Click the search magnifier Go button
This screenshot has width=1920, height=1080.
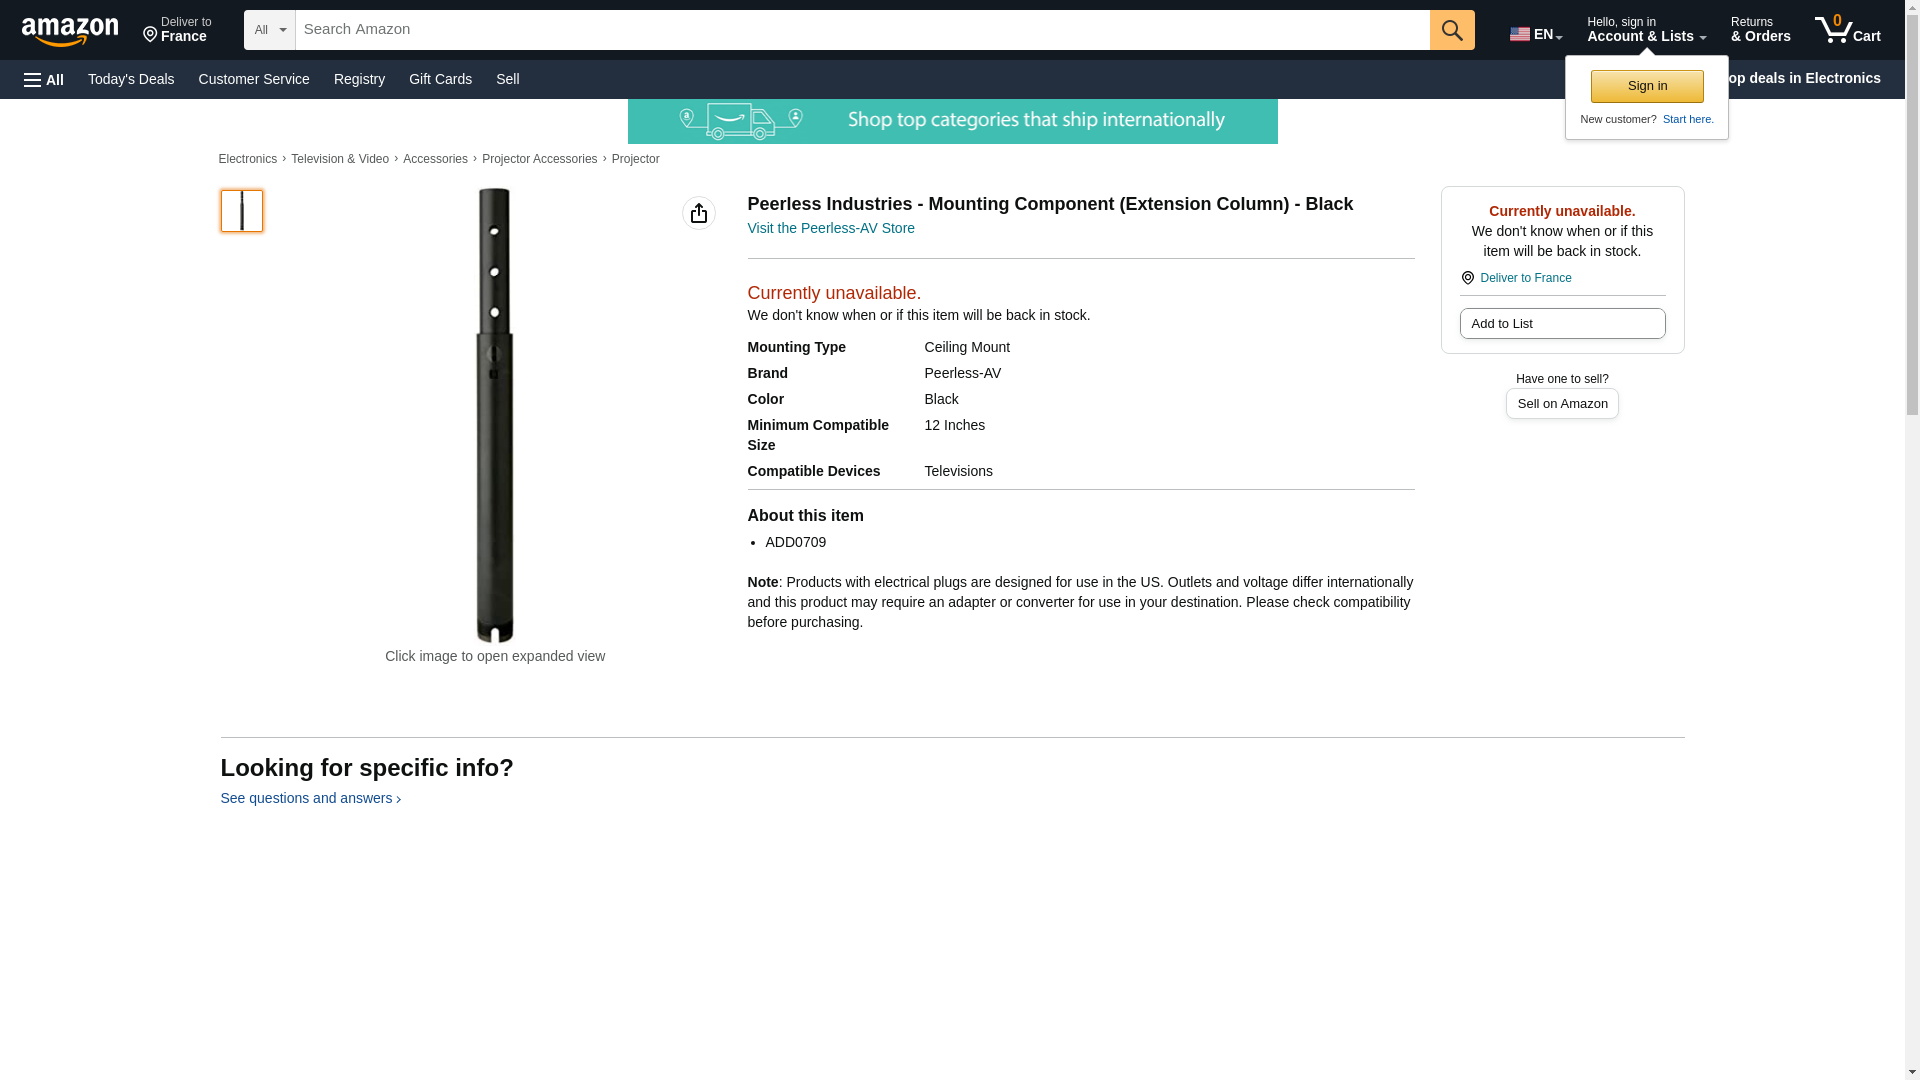(x=1452, y=30)
